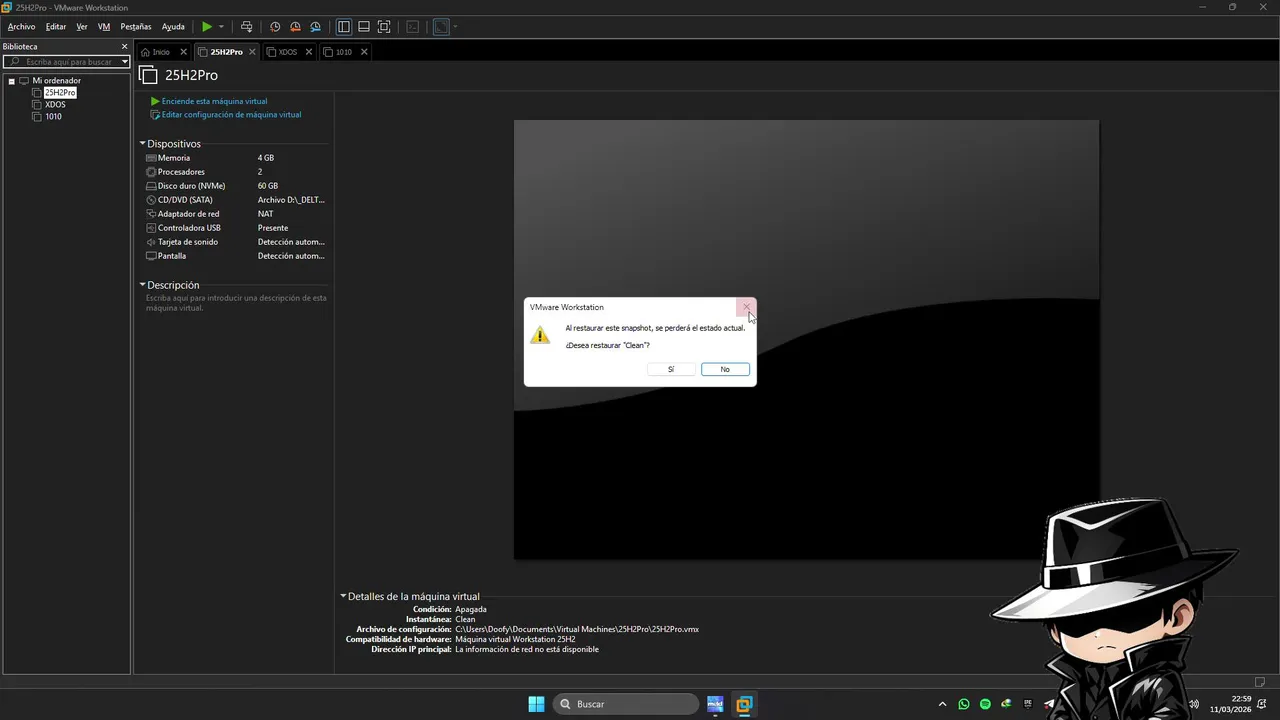
Task: Open the Editar menu
Action: pos(56,27)
